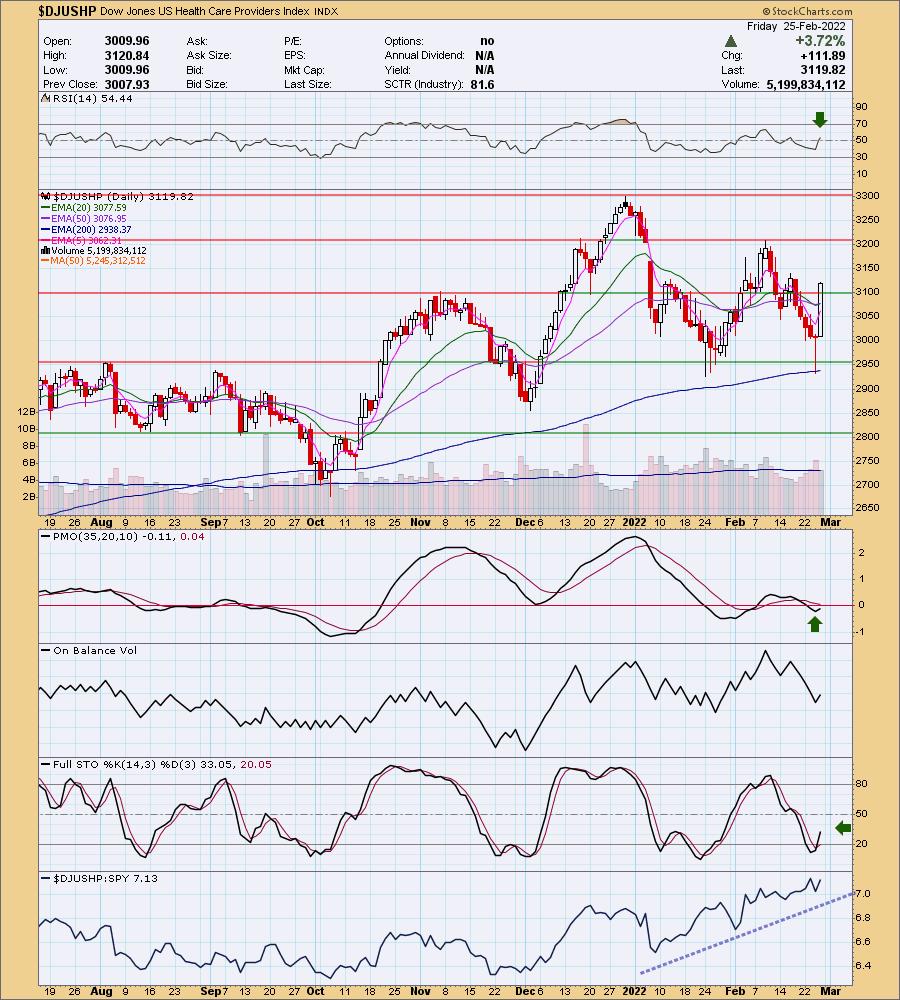This screenshot has width=900, height=1000.
Task: Click the 'EMA(5) 3062.31' legend entry
Action: (x=86, y=240)
